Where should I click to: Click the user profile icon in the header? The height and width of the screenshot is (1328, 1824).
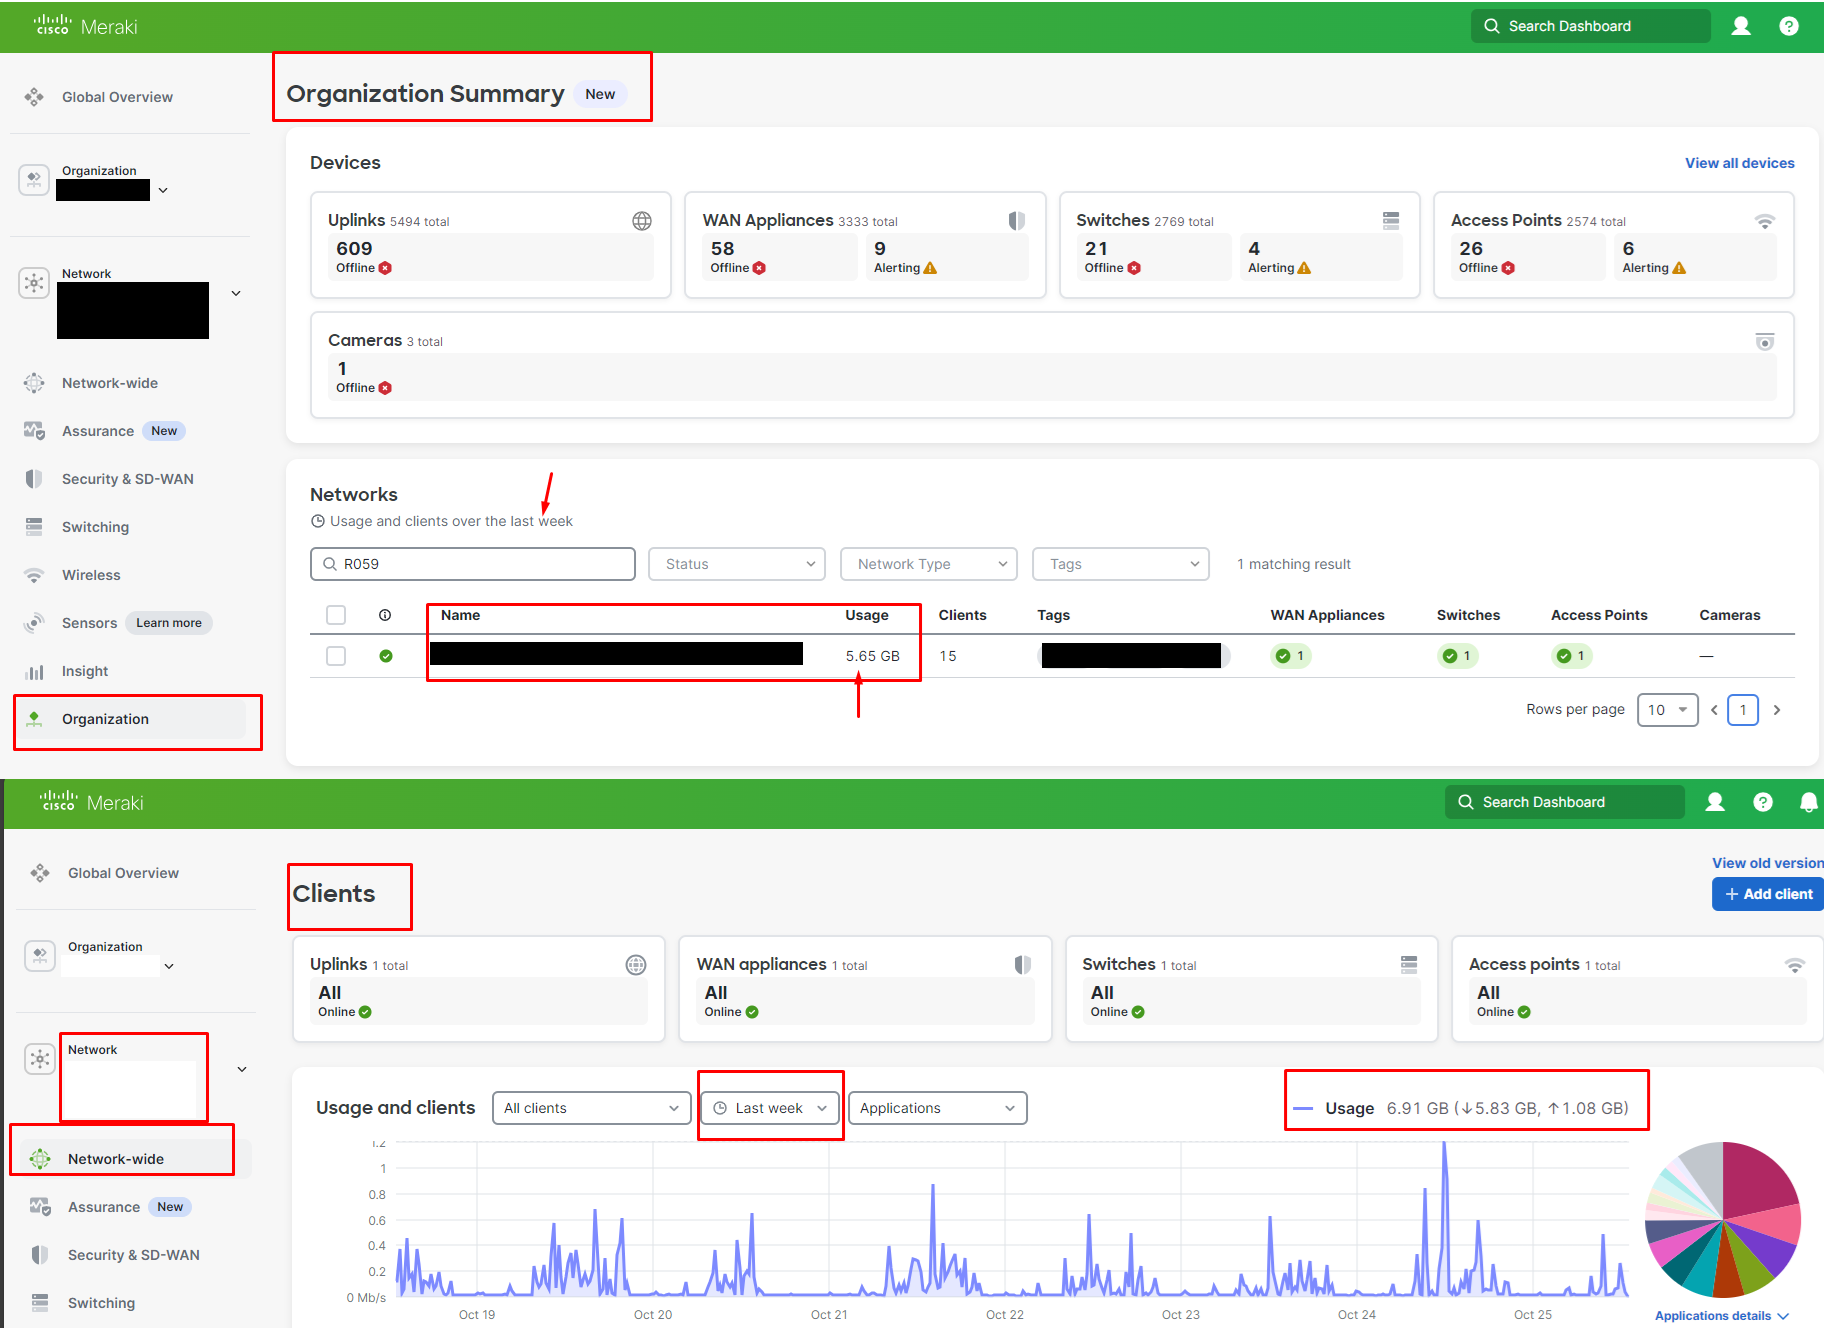1741,26
